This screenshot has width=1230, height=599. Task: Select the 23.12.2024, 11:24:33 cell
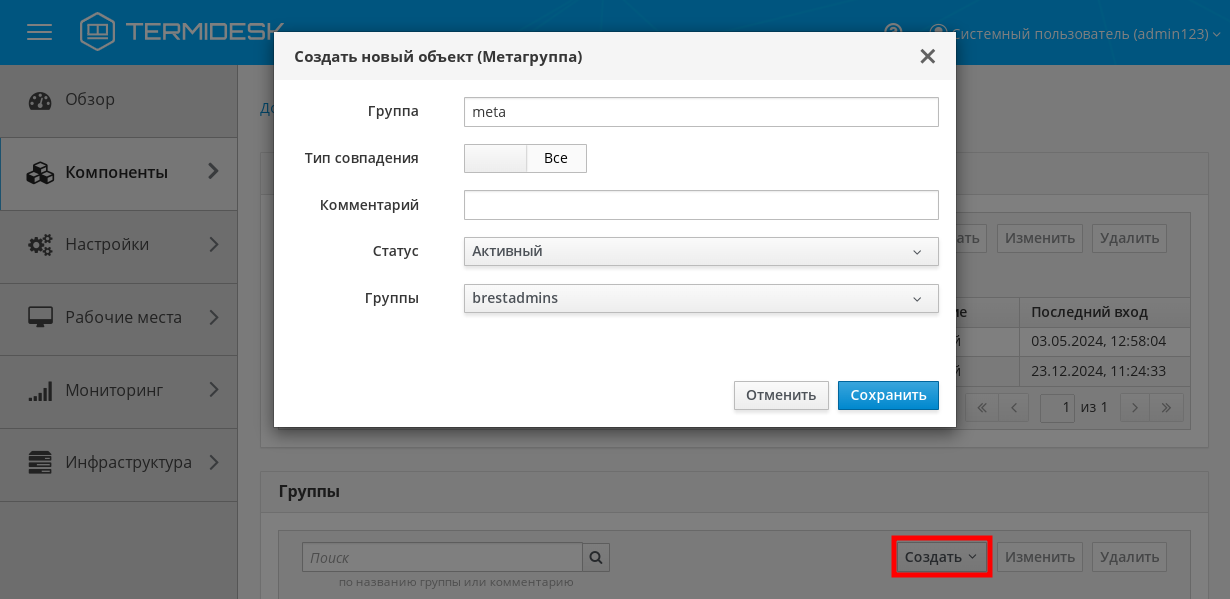[x=1105, y=371]
